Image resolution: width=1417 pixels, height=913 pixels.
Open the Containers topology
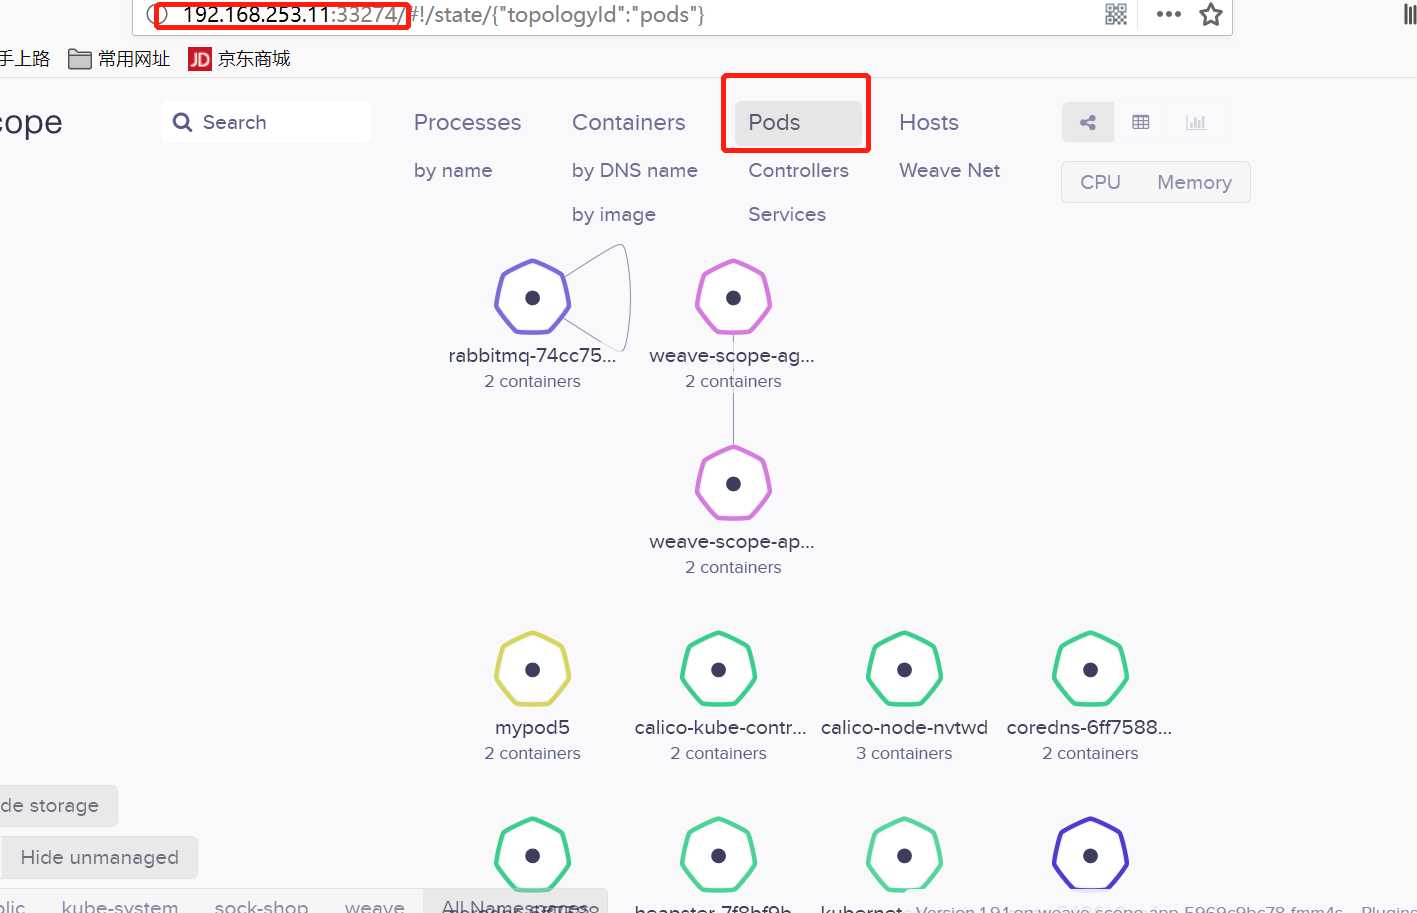click(629, 122)
